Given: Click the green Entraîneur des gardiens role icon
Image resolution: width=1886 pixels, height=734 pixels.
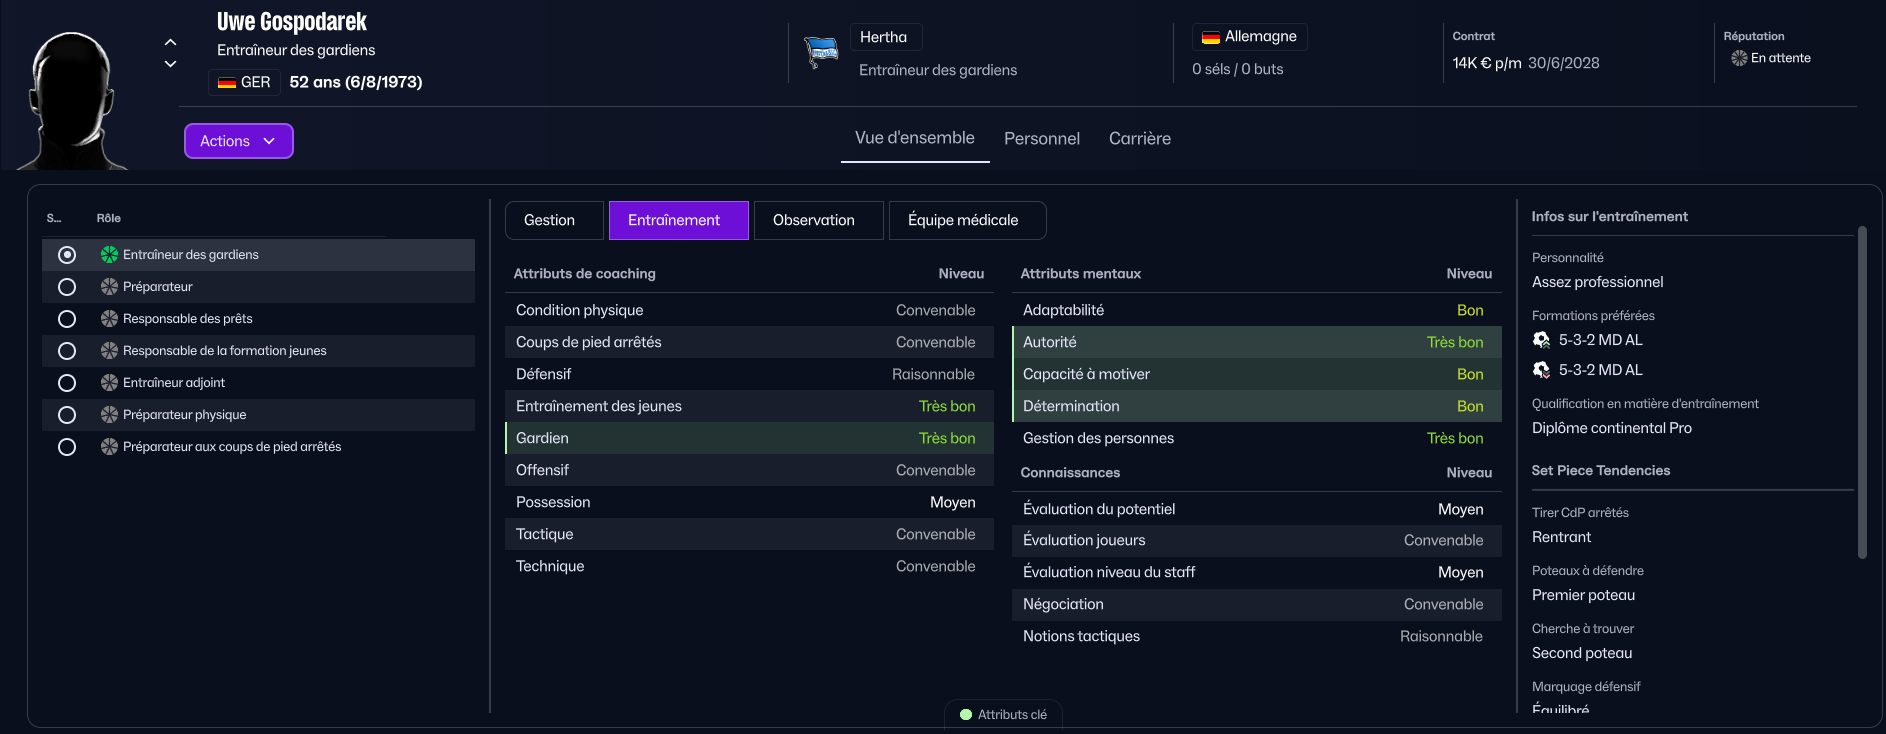Looking at the screenshot, I should tap(109, 255).
